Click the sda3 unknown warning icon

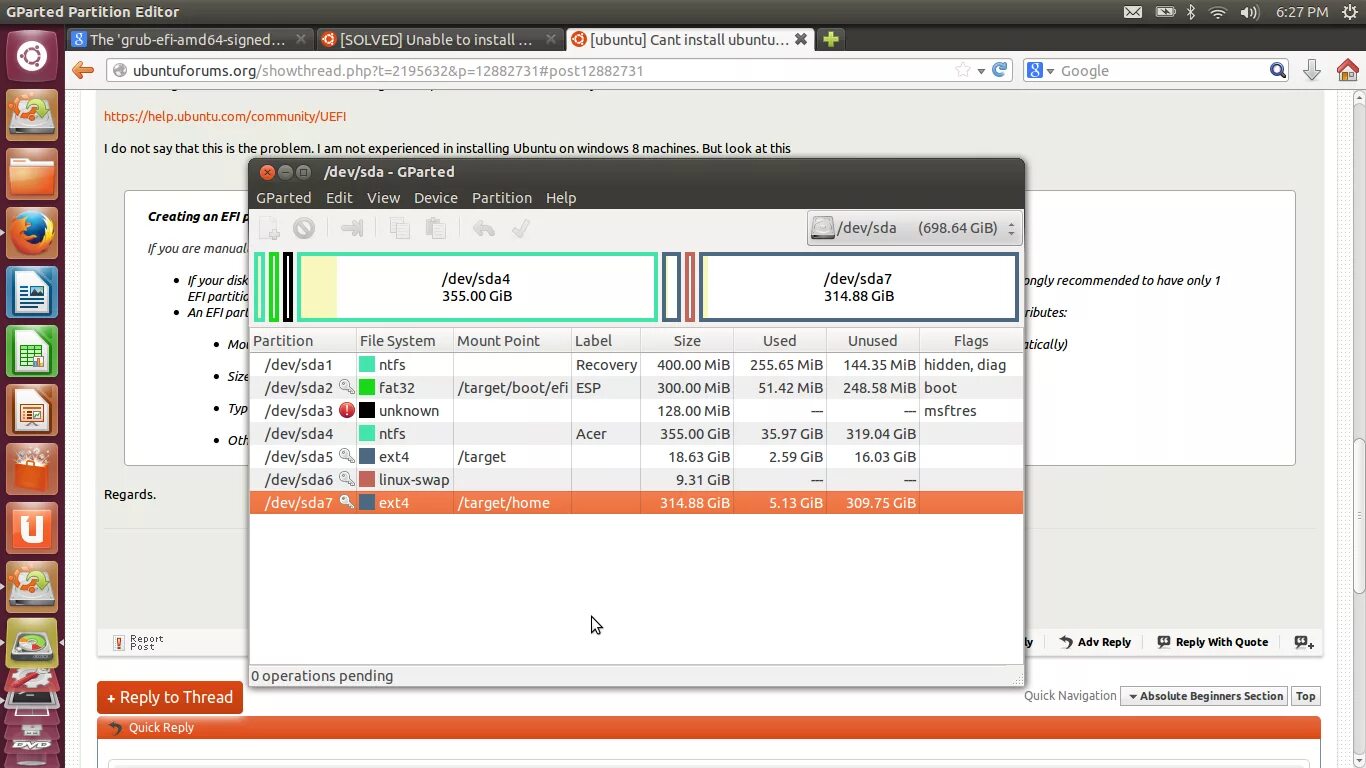pyautogui.click(x=347, y=410)
